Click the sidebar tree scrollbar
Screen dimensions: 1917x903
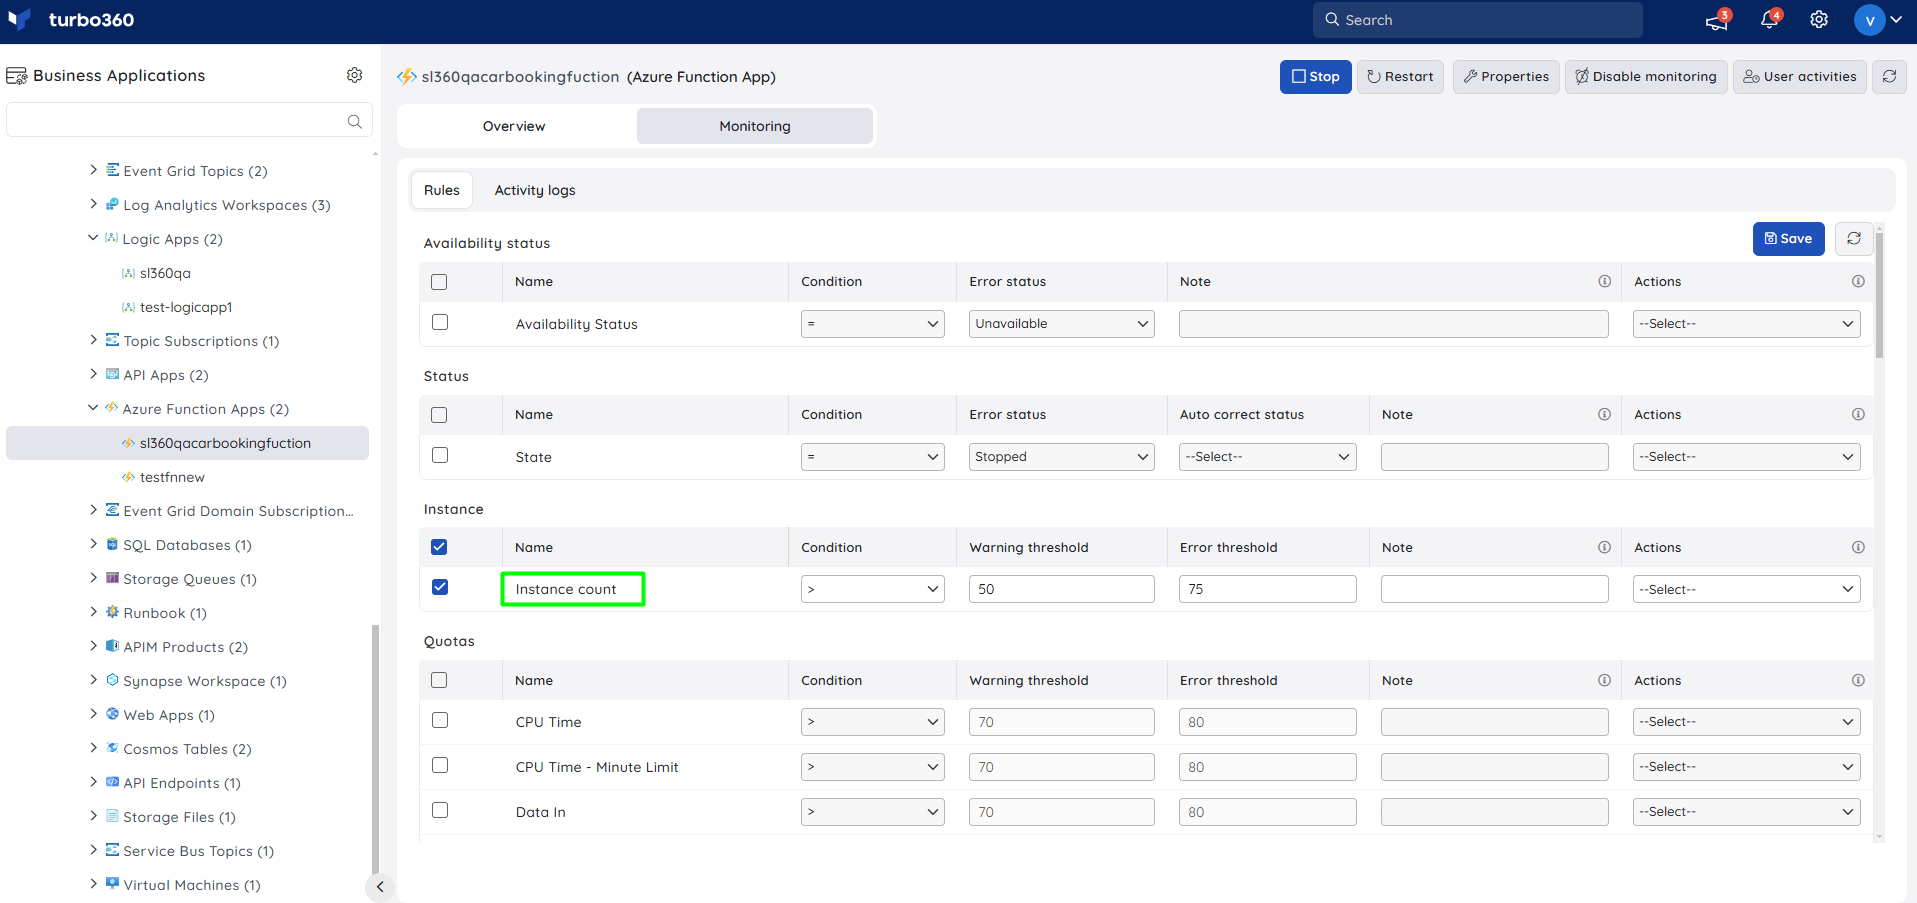[376, 750]
